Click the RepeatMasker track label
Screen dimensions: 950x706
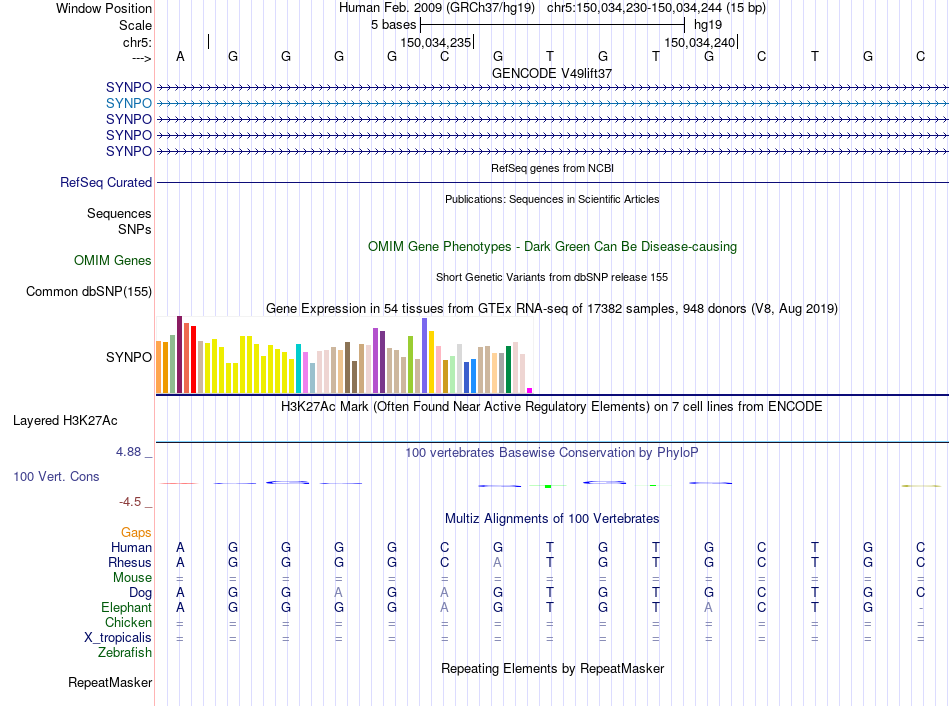pos(110,682)
